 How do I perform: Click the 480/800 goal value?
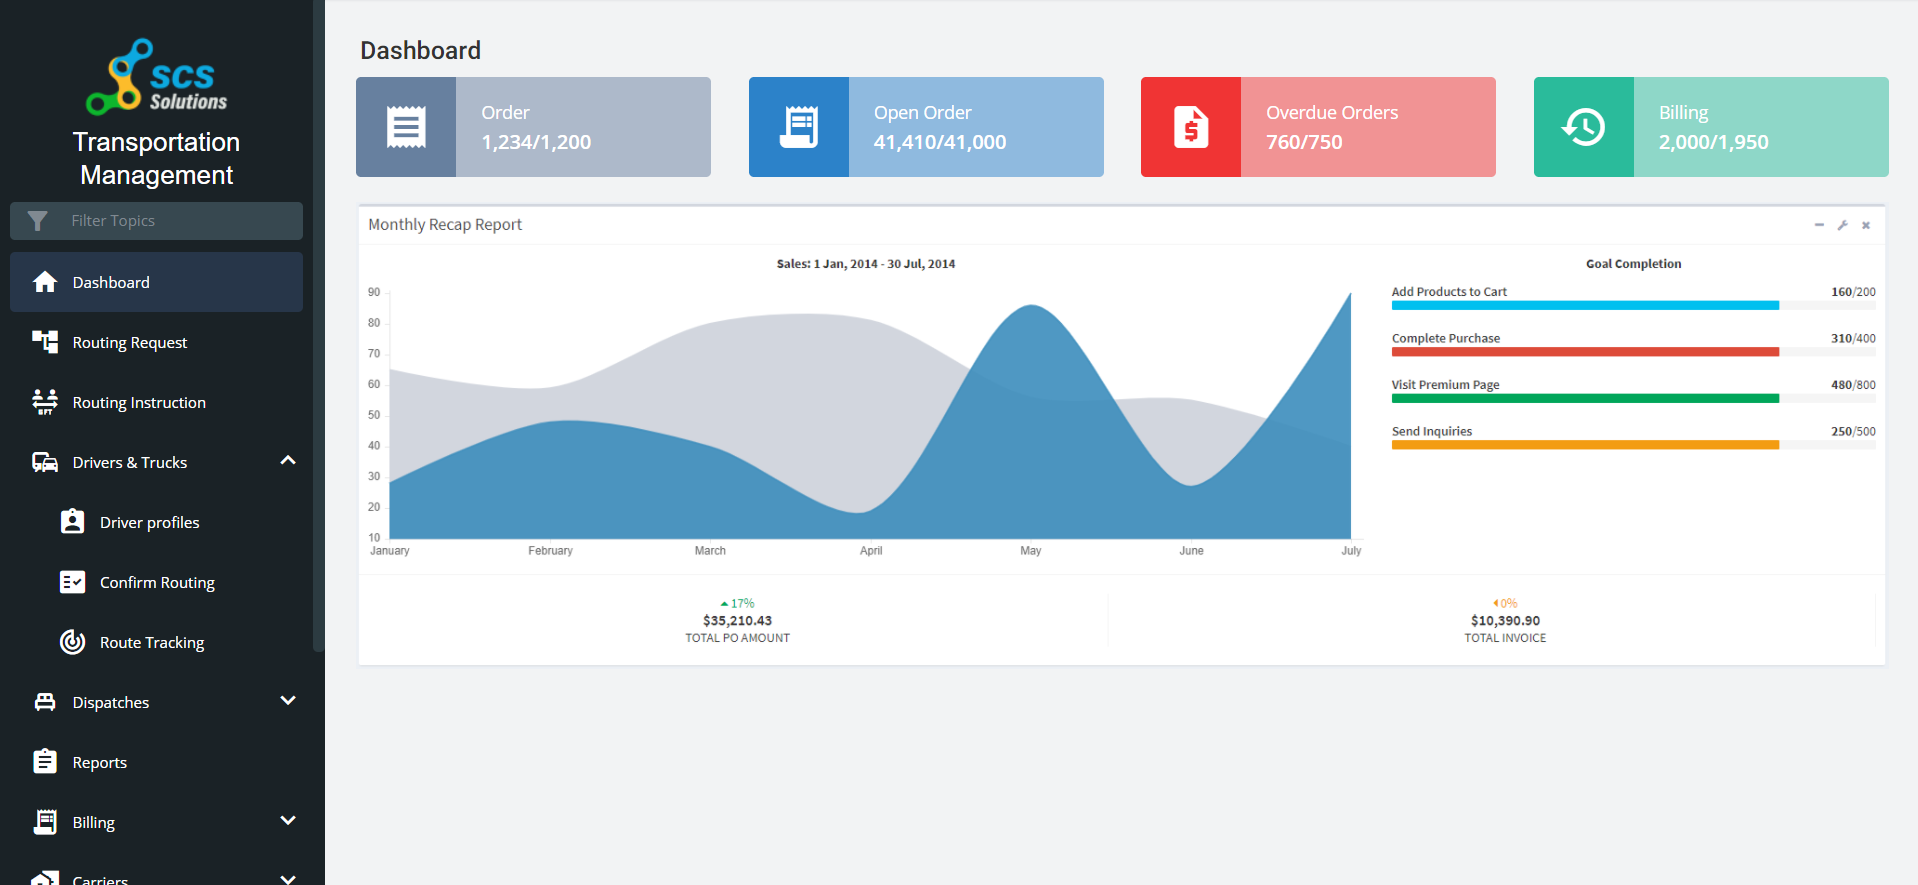tap(1853, 385)
